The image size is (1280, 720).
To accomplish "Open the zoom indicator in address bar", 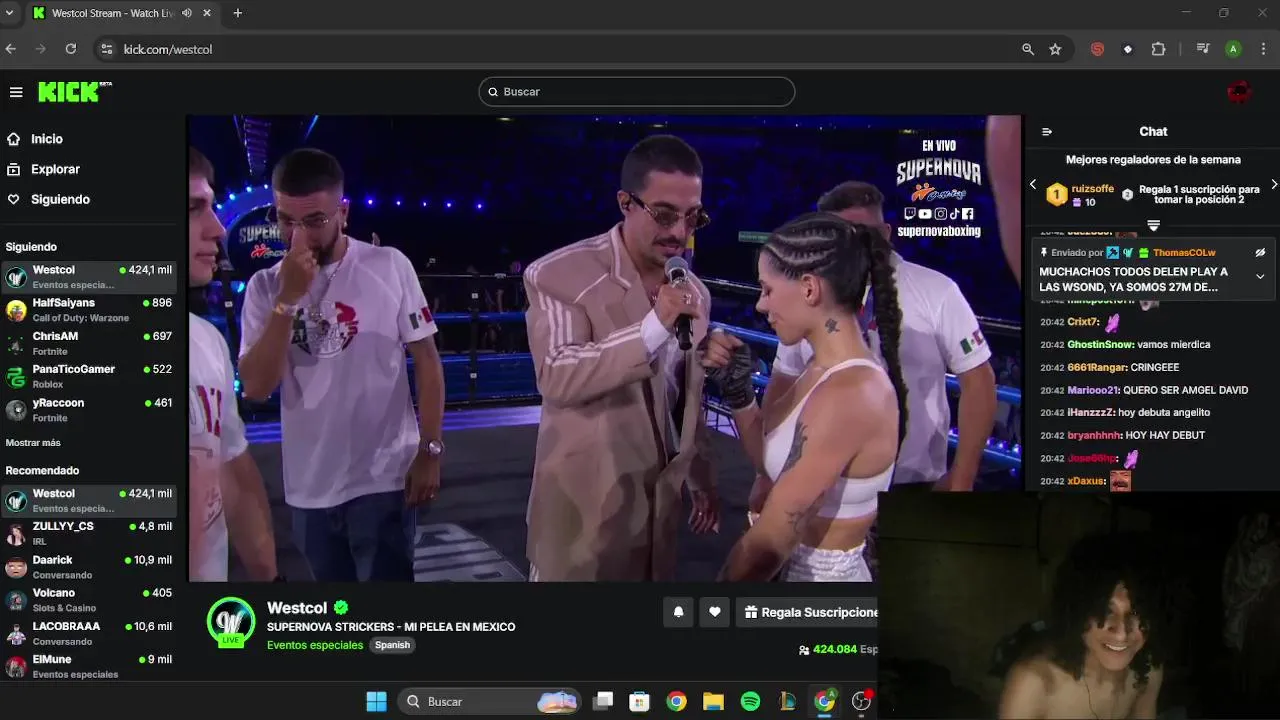I will [1027, 49].
